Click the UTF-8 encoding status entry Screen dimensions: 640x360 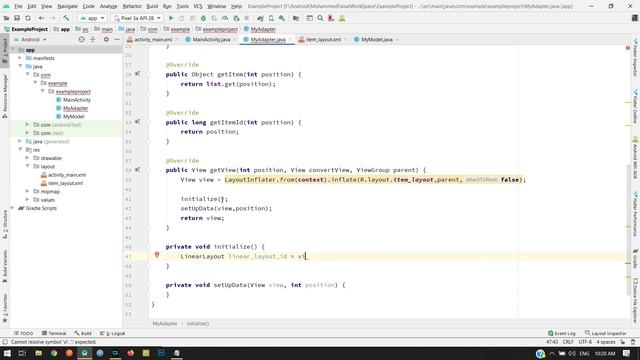[585, 342]
